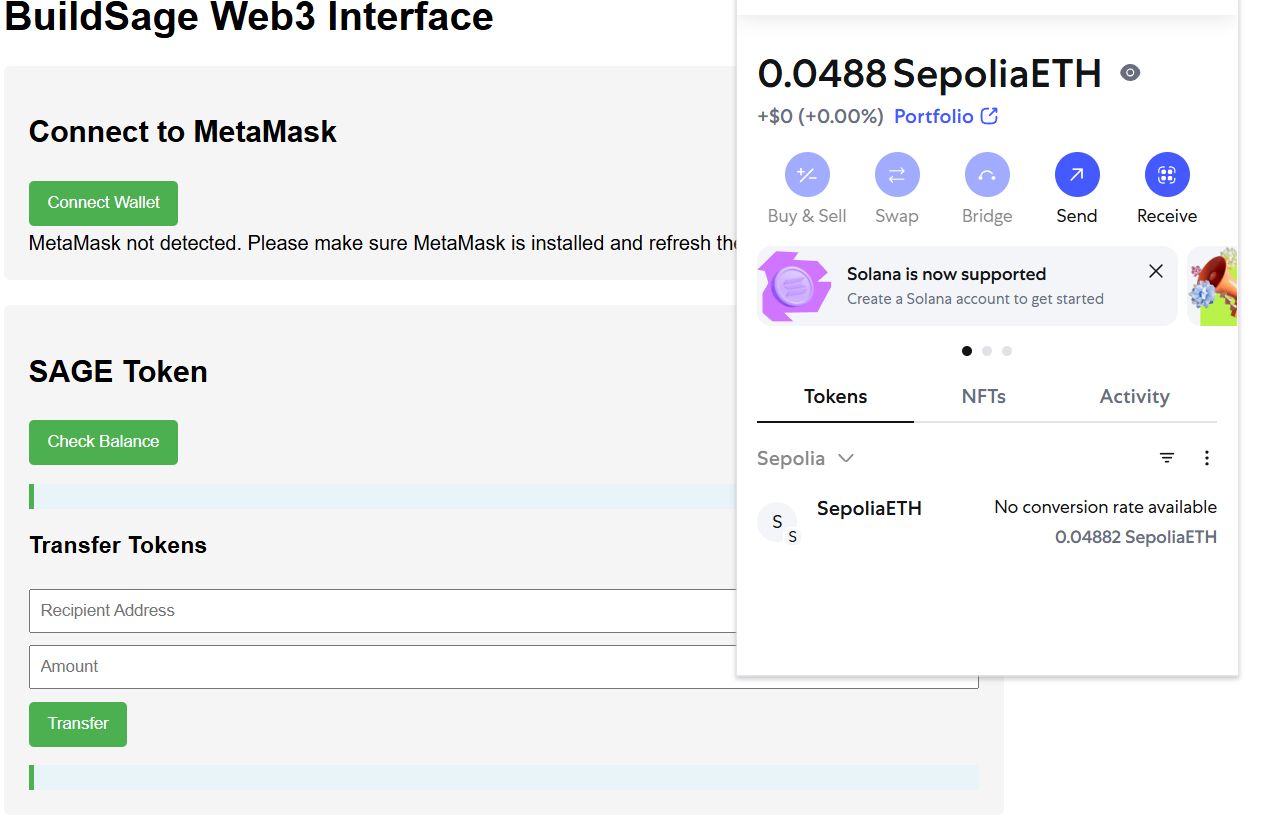The height and width of the screenshot is (826, 1262).
Task: Click the Solana logo banner image
Action: pyautogui.click(x=795, y=286)
